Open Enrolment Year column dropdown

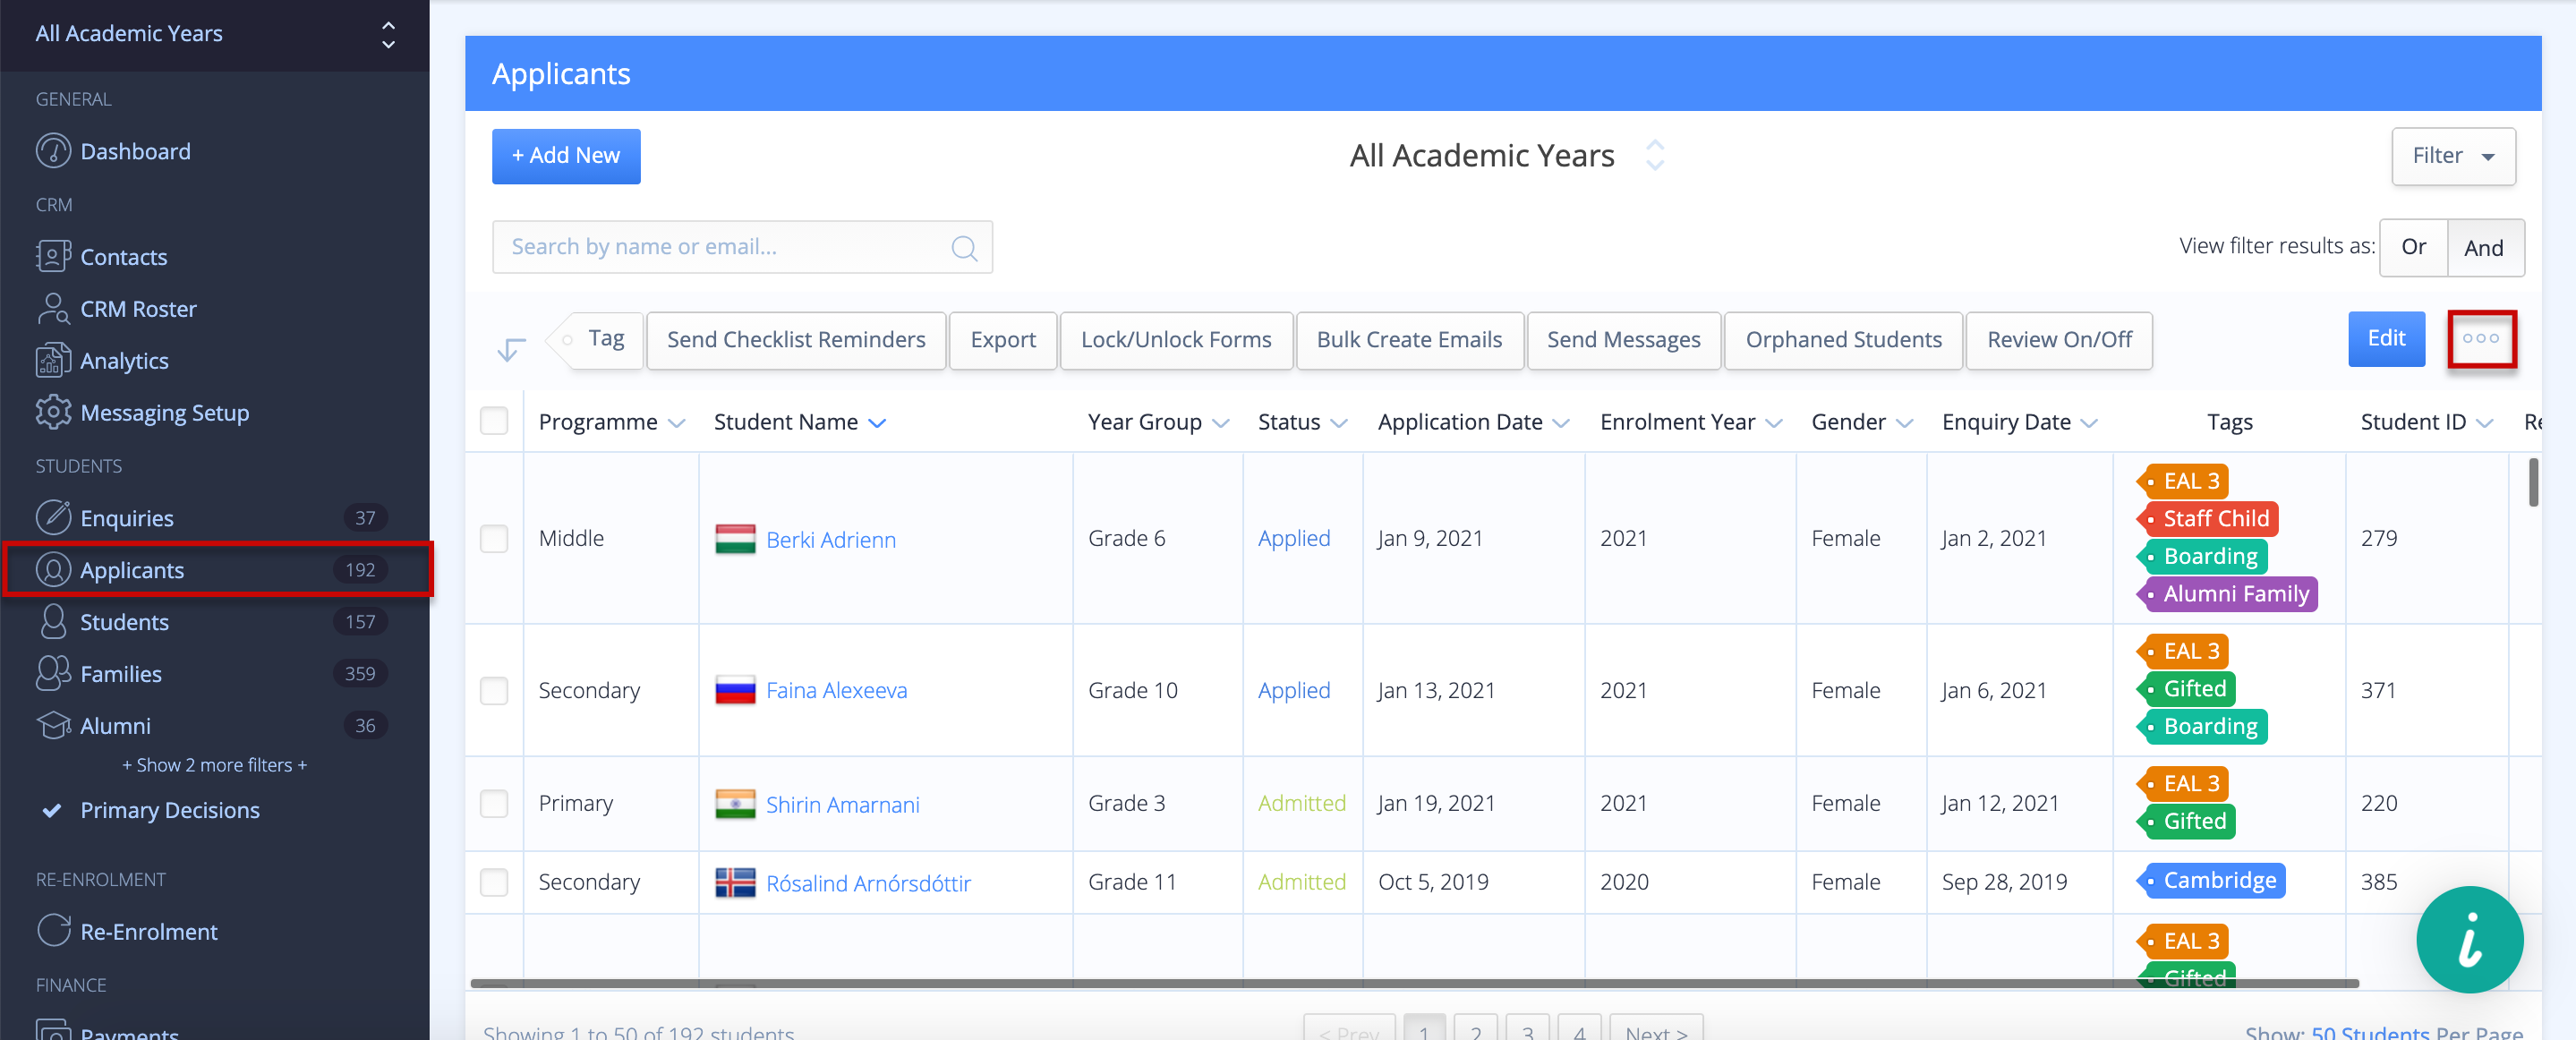coord(1773,423)
